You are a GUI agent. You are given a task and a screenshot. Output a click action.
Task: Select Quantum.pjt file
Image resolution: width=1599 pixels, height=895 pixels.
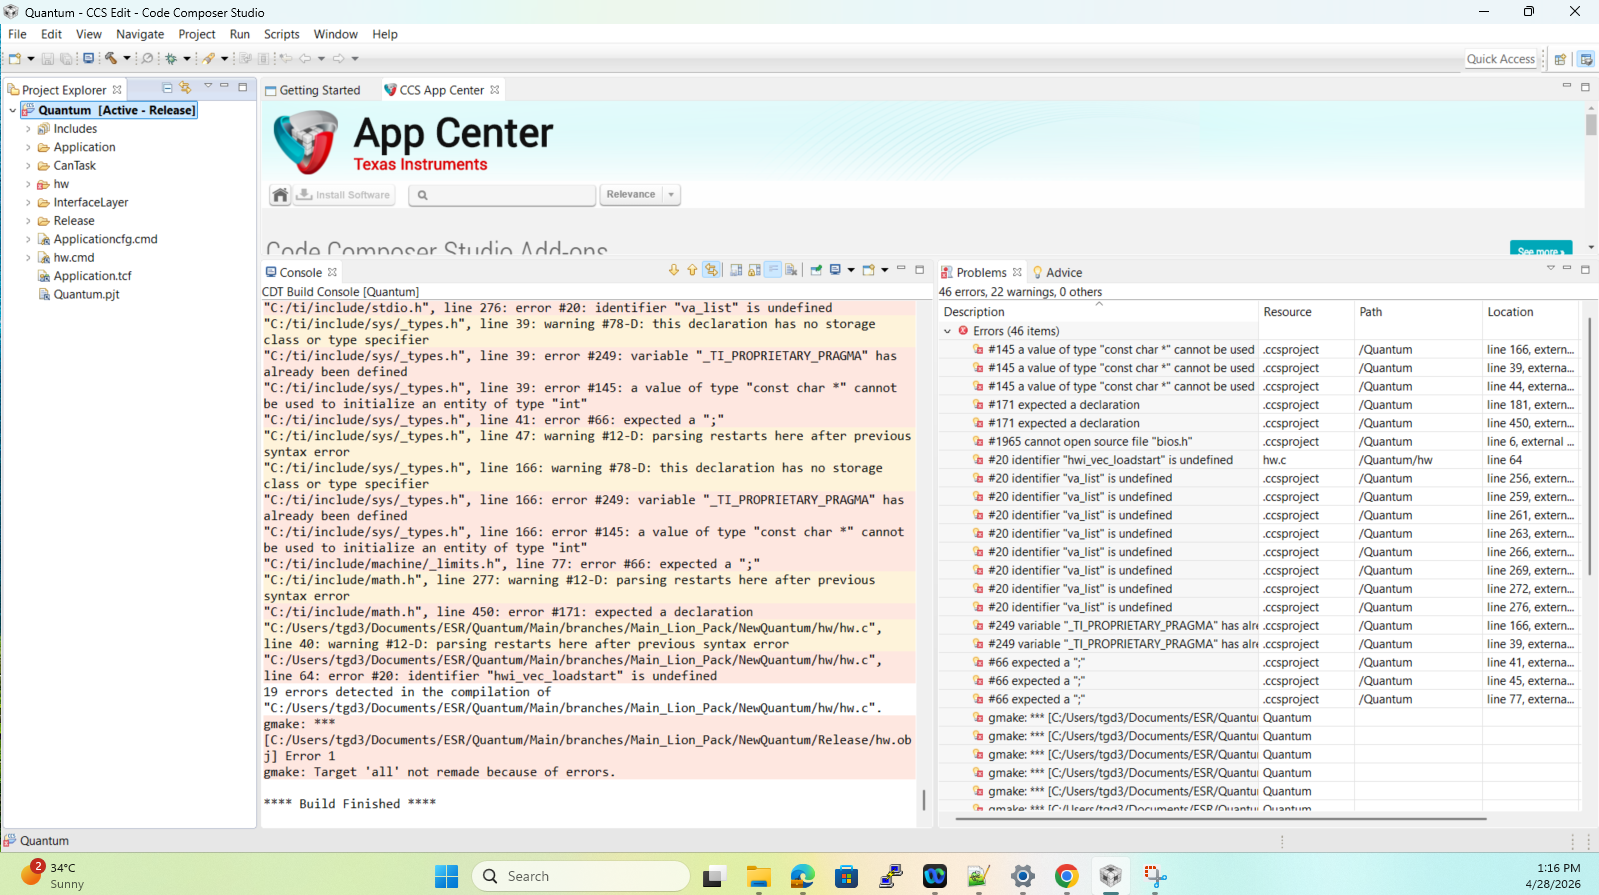pyautogui.click(x=86, y=295)
